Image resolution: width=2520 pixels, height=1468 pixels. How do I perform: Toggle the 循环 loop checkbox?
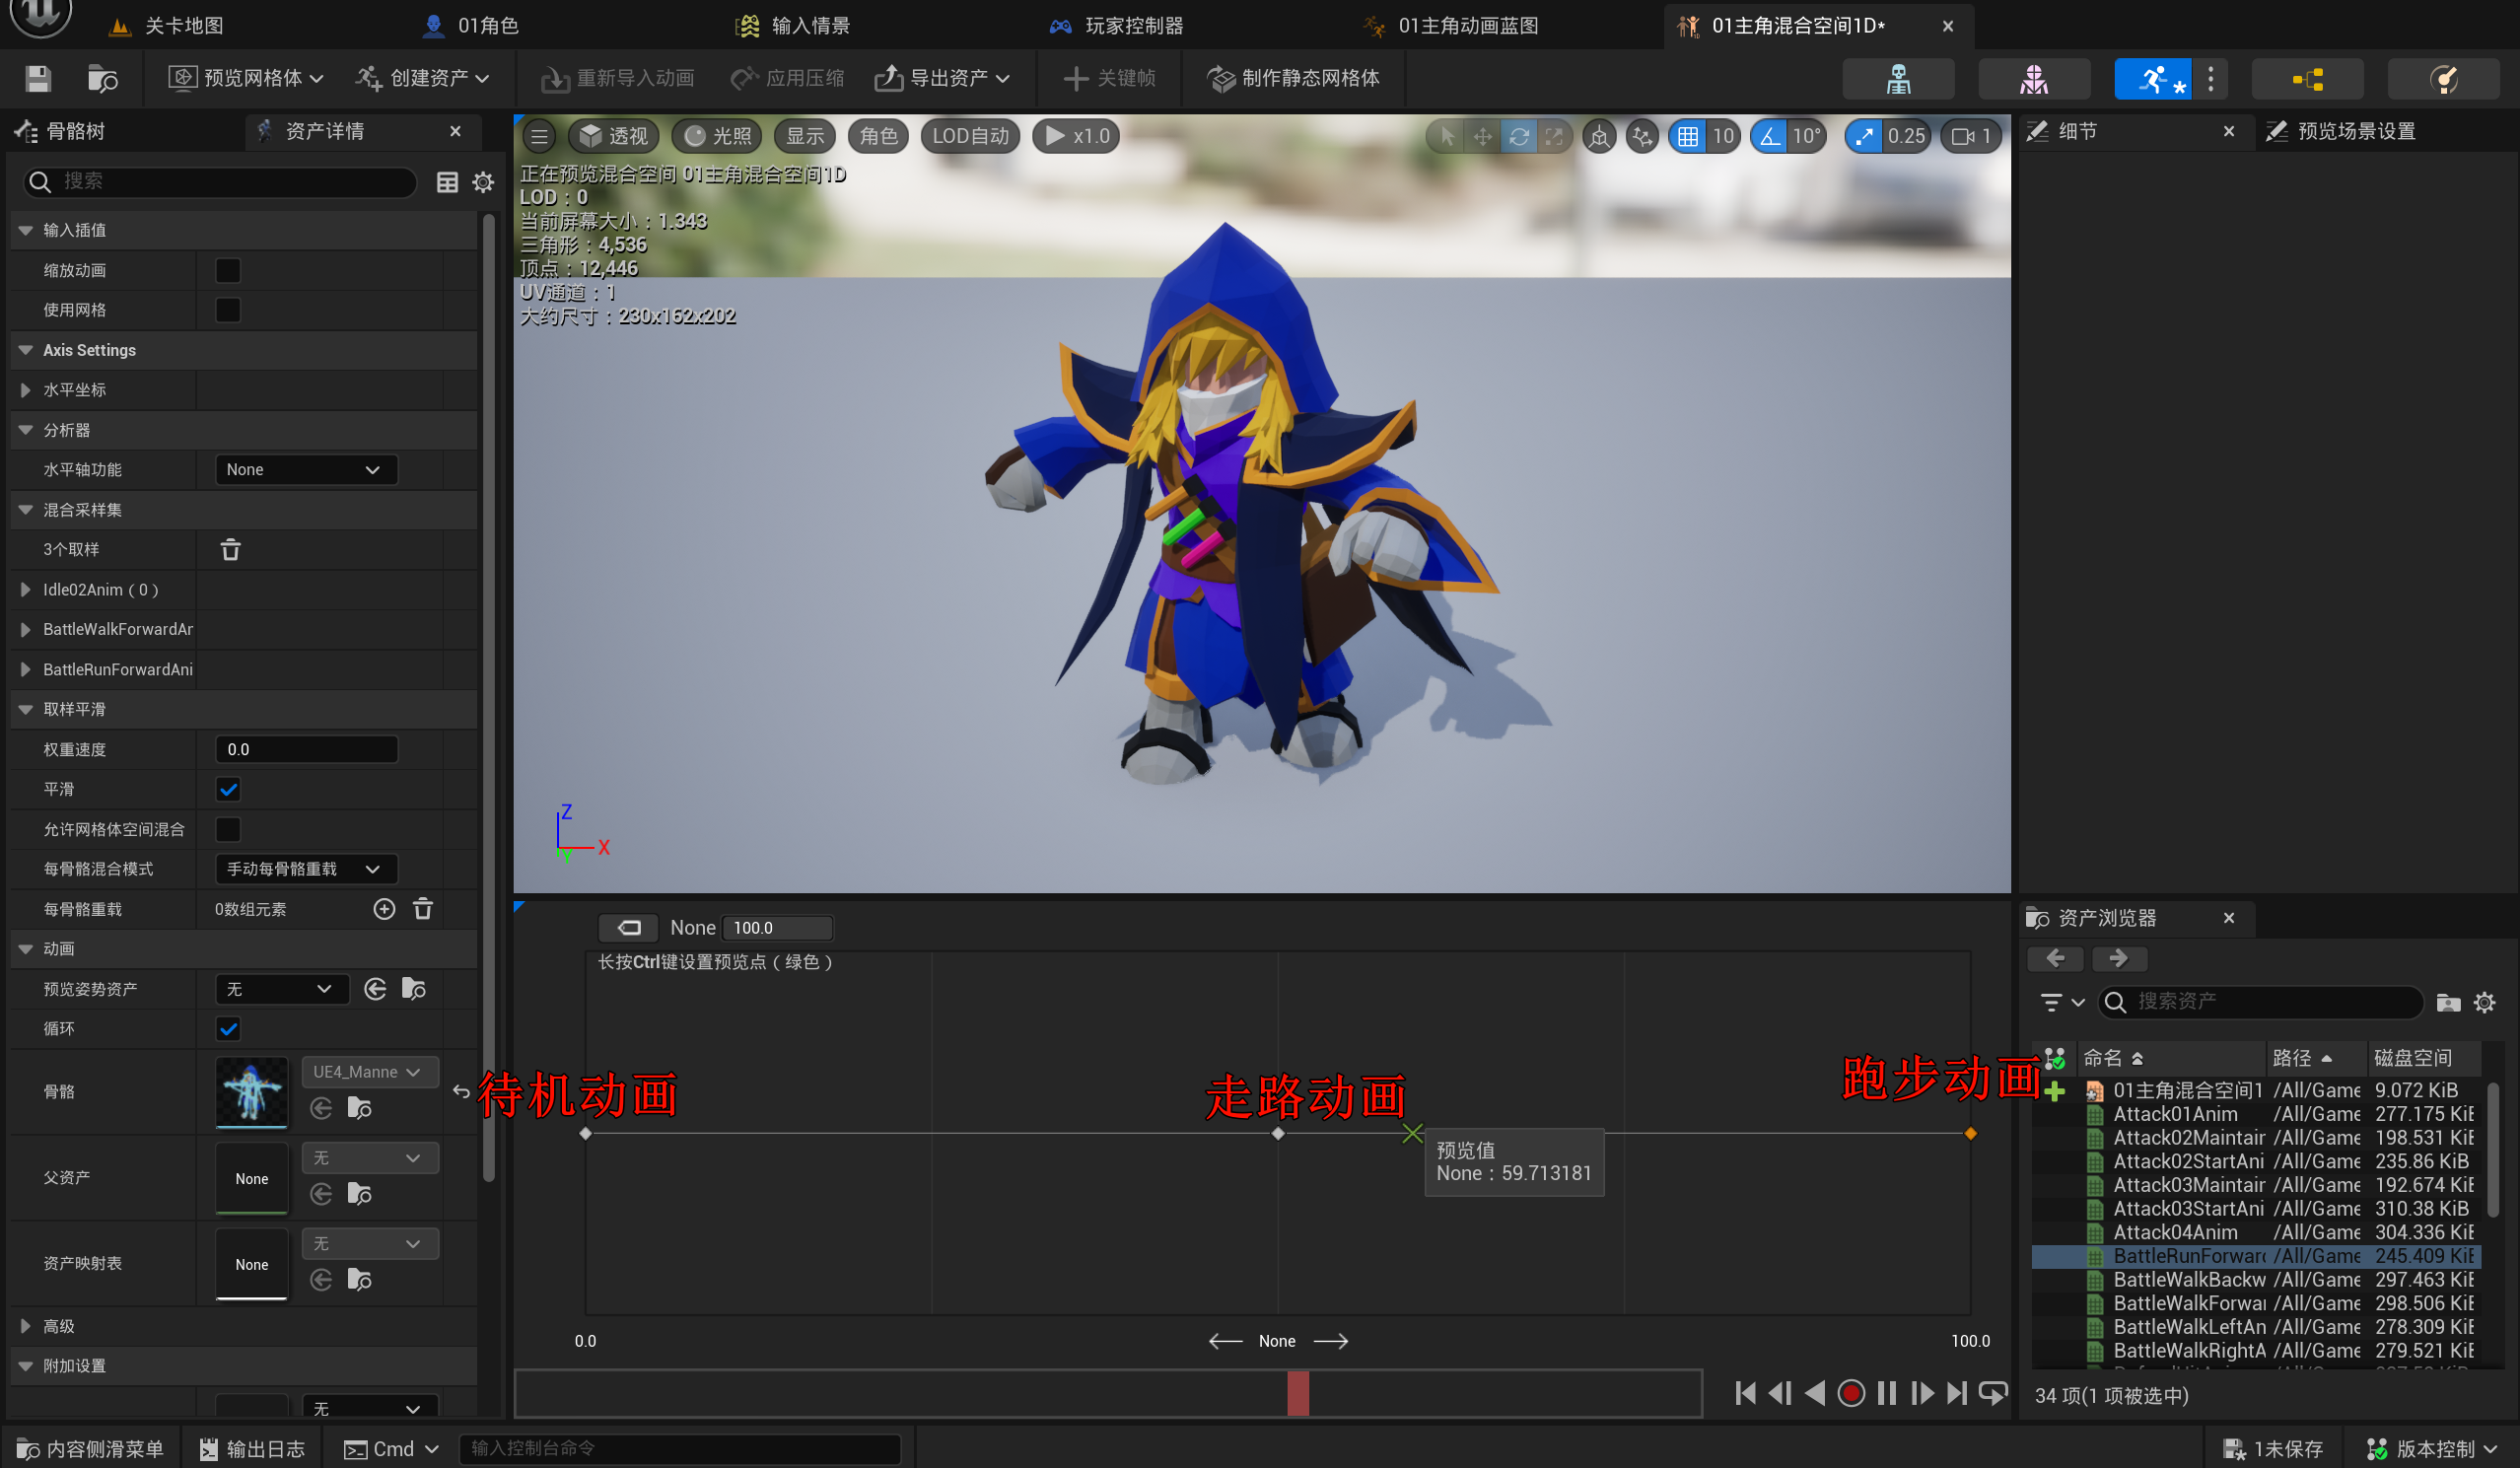pyautogui.click(x=228, y=1029)
